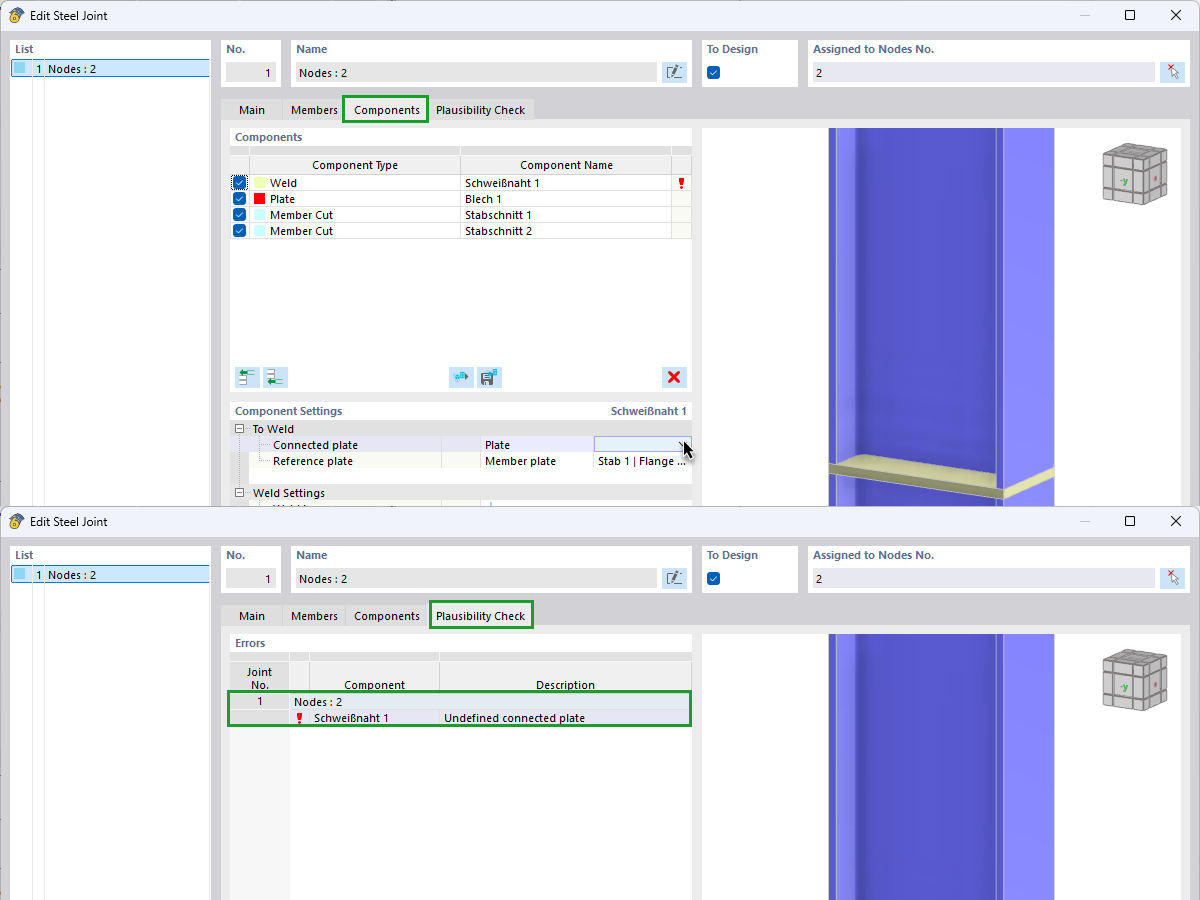Click the red X delete component icon
Screen dimensions: 1200x900
click(674, 377)
